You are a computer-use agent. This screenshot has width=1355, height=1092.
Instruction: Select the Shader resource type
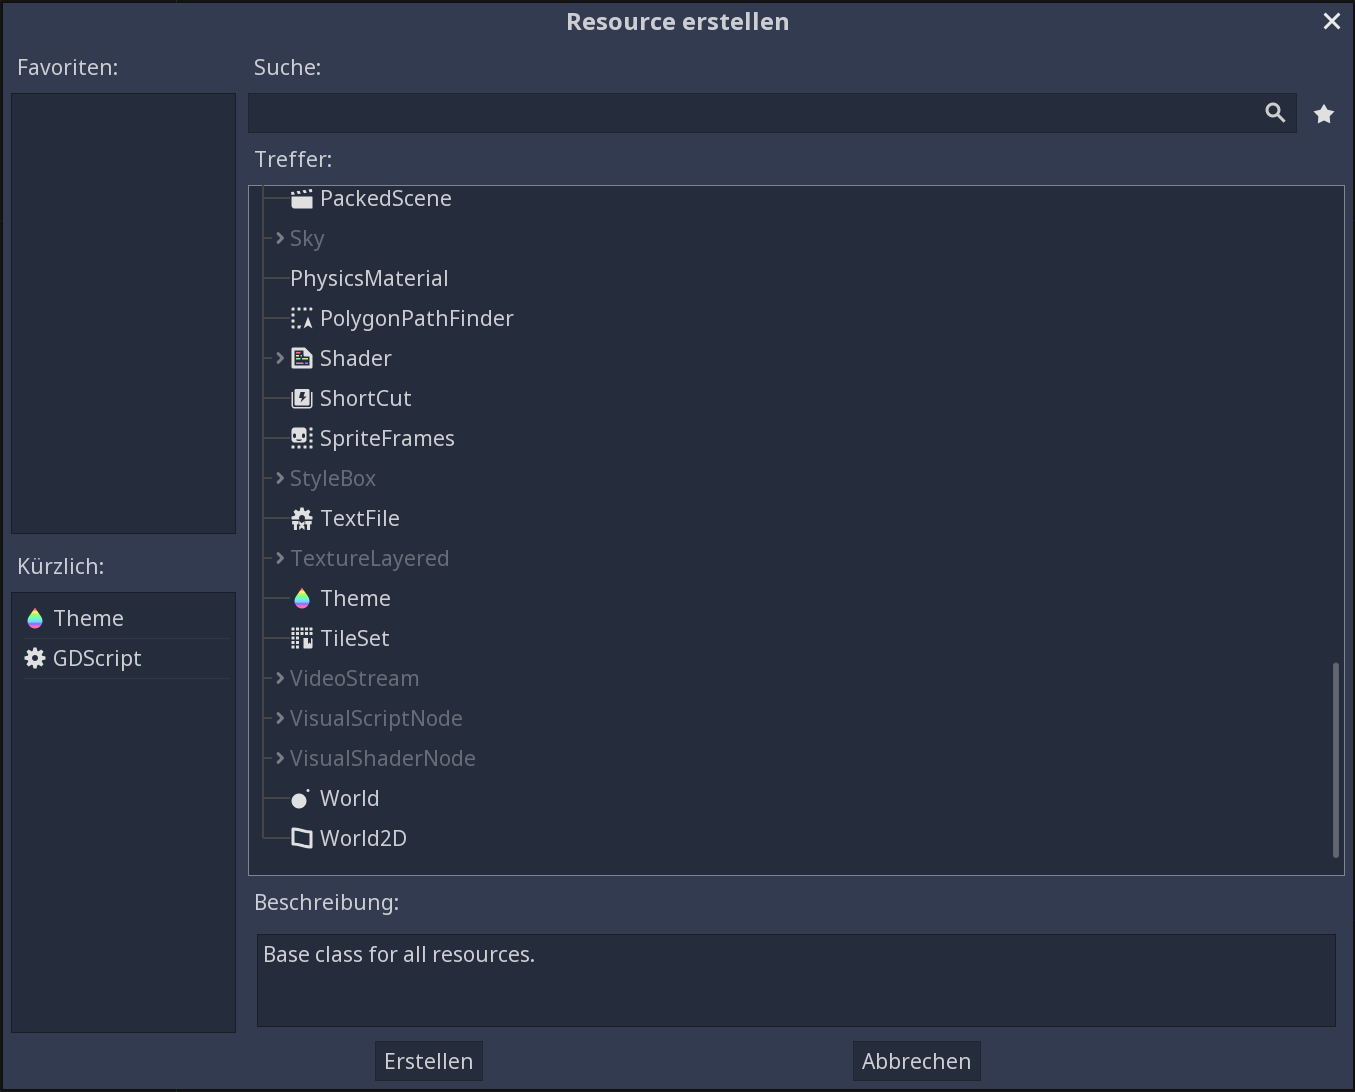[x=356, y=358]
